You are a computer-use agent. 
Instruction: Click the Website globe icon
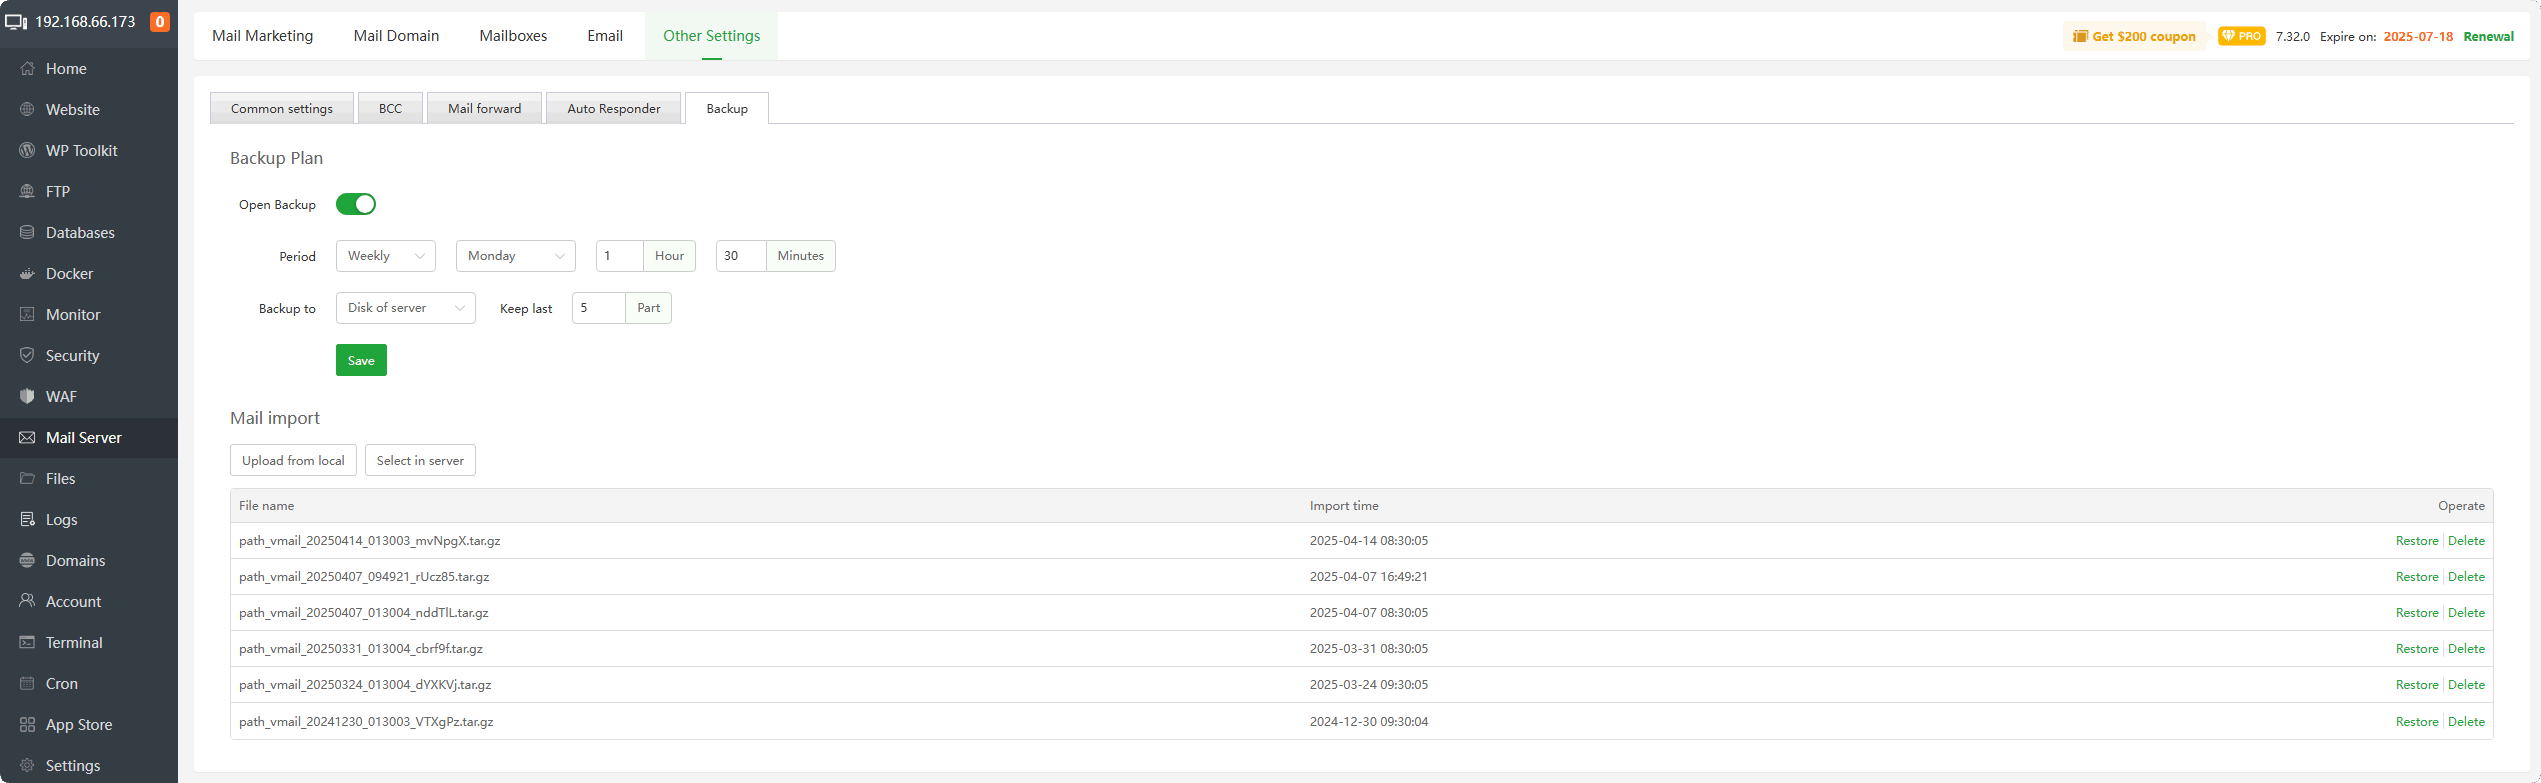(x=27, y=110)
